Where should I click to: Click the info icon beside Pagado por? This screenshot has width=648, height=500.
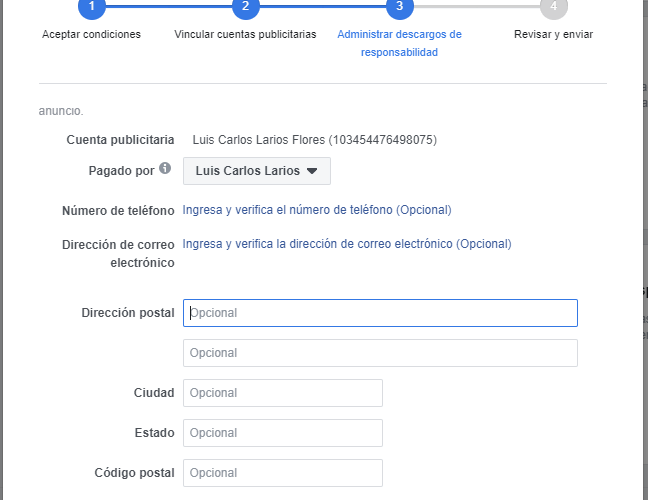(x=165, y=169)
